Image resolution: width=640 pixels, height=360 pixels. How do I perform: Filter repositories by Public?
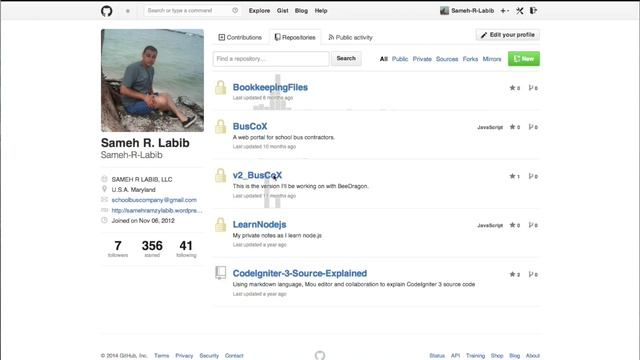[400, 59]
